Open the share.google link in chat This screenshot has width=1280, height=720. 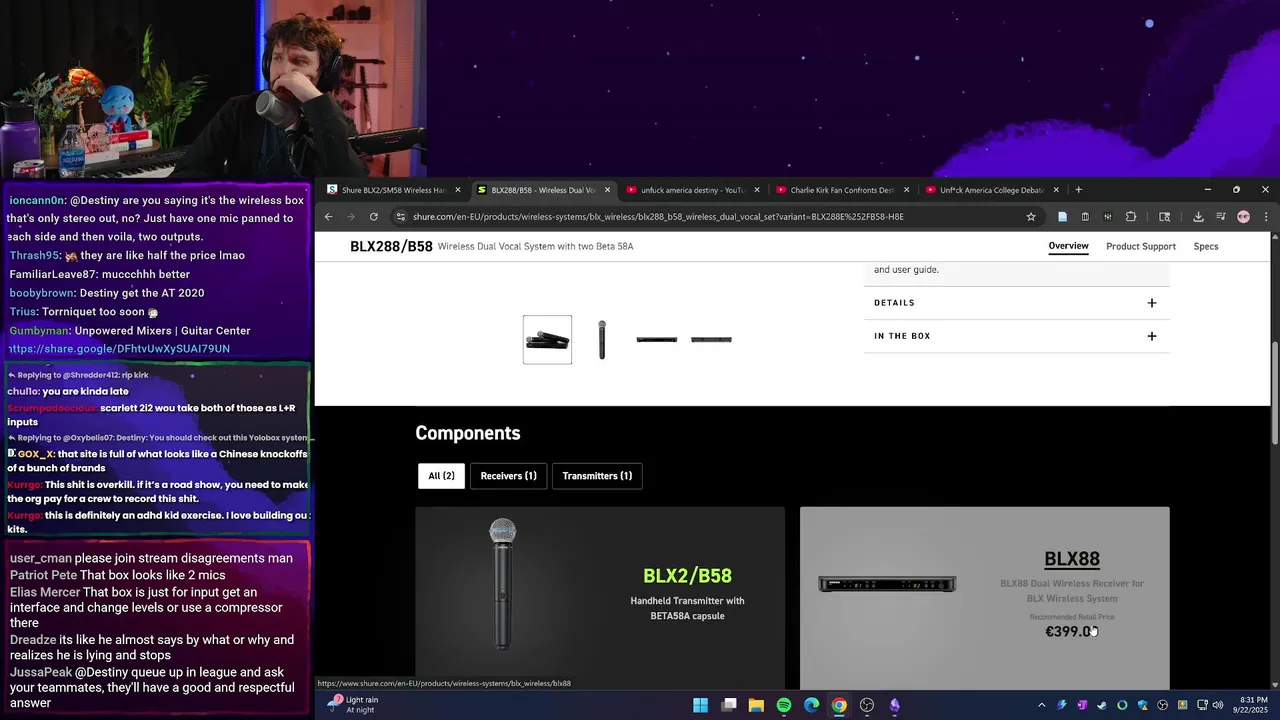pos(119,349)
